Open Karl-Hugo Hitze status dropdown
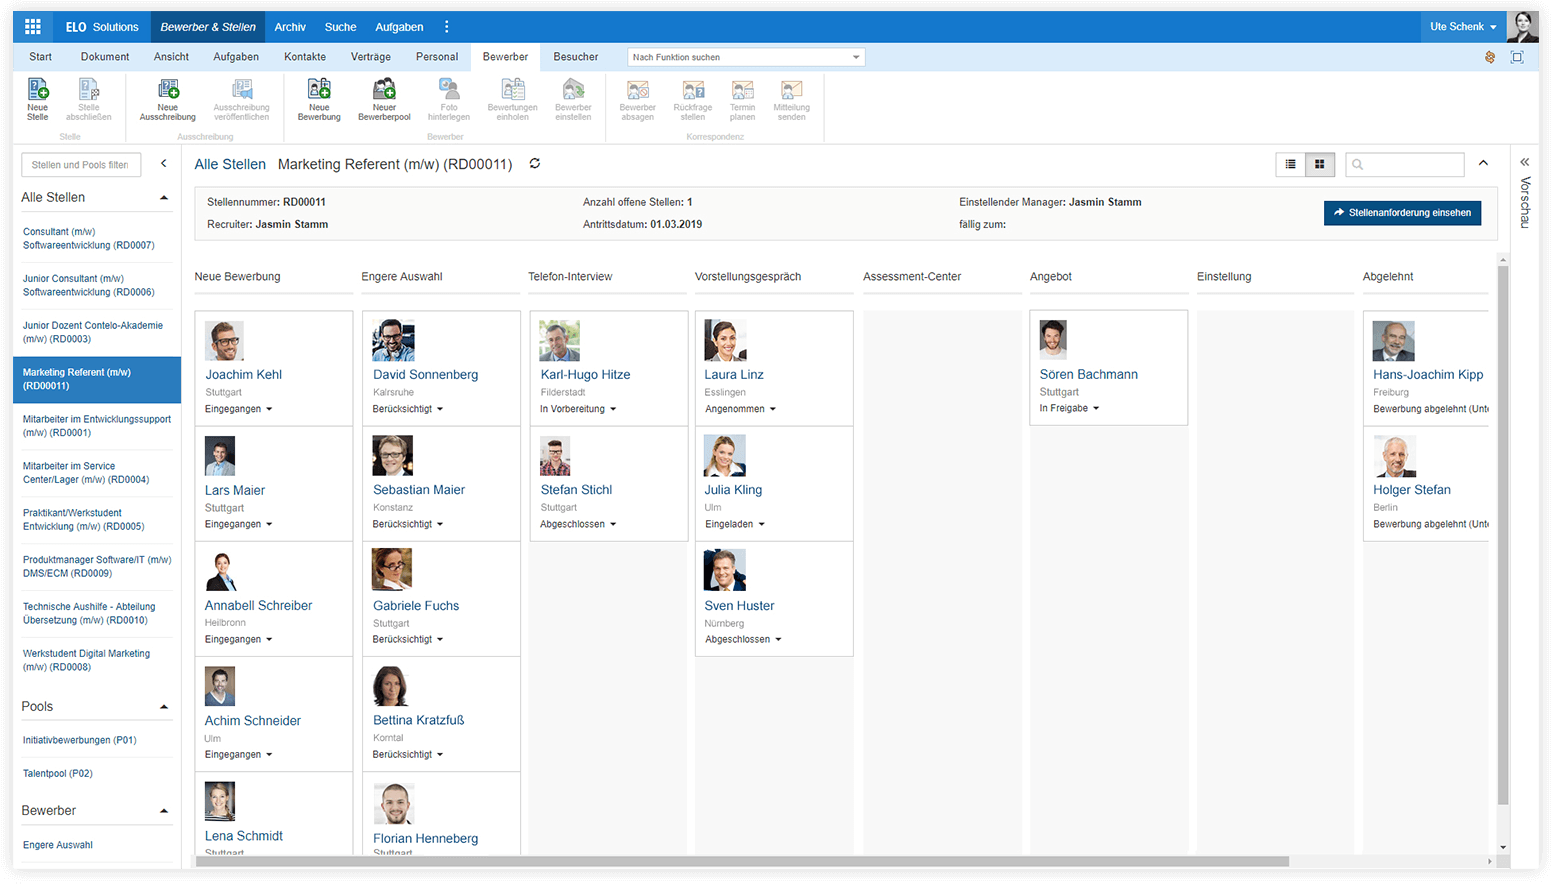The width and height of the screenshot is (1551, 884). pyautogui.click(x=578, y=409)
